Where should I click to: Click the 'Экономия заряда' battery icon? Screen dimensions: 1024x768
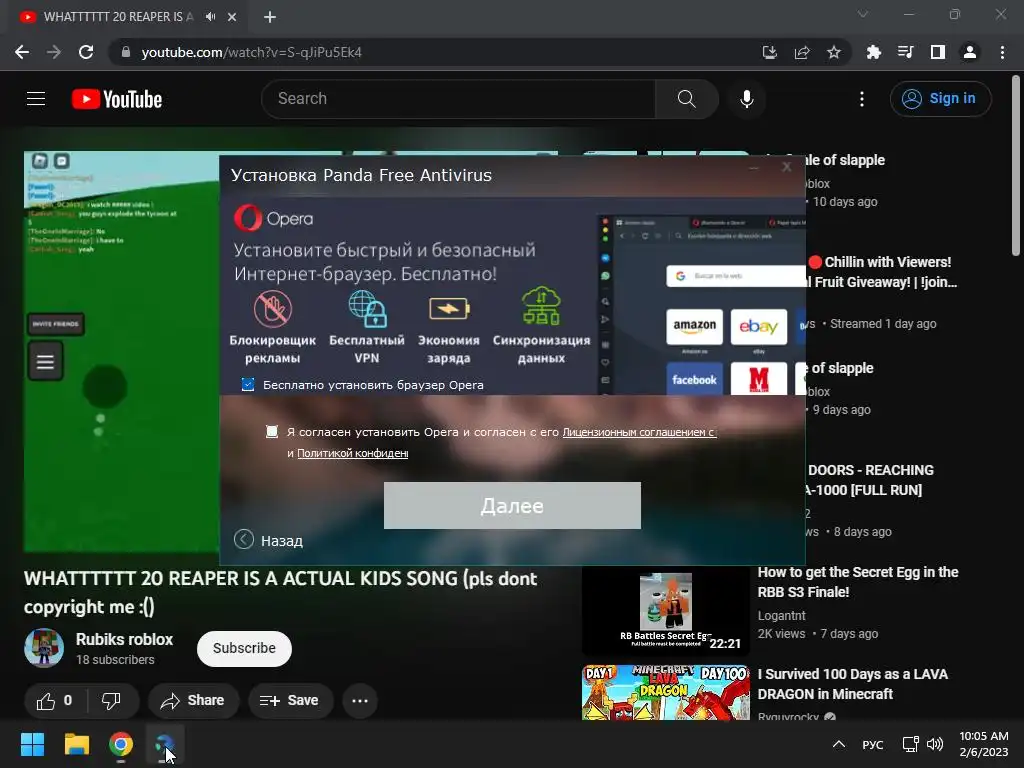[449, 308]
